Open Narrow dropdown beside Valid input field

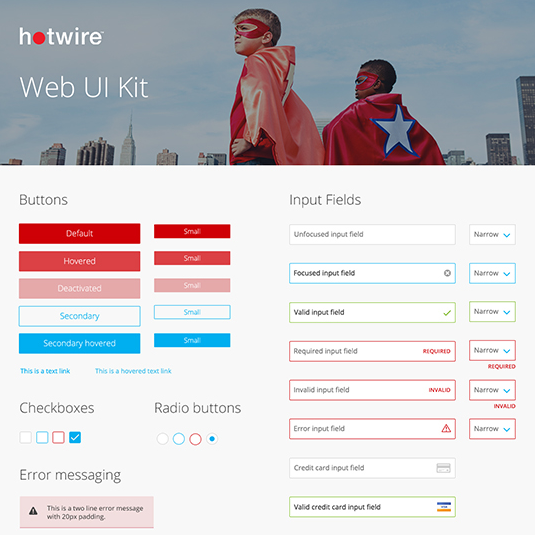coord(492,312)
